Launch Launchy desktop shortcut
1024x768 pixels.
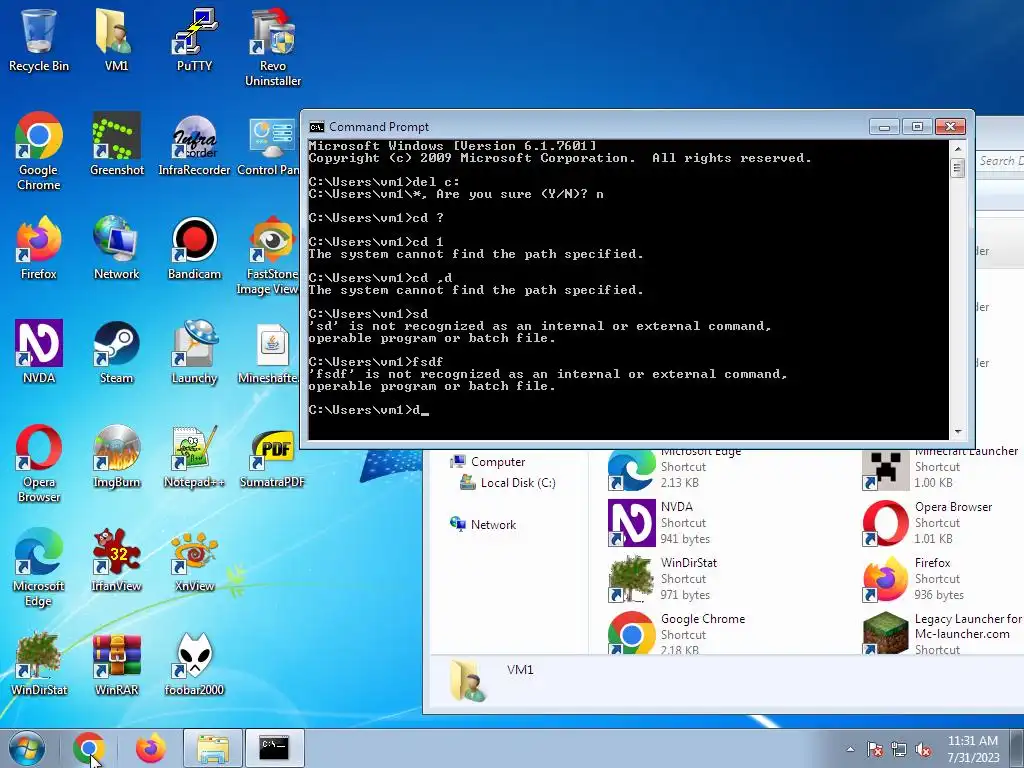pyautogui.click(x=194, y=351)
